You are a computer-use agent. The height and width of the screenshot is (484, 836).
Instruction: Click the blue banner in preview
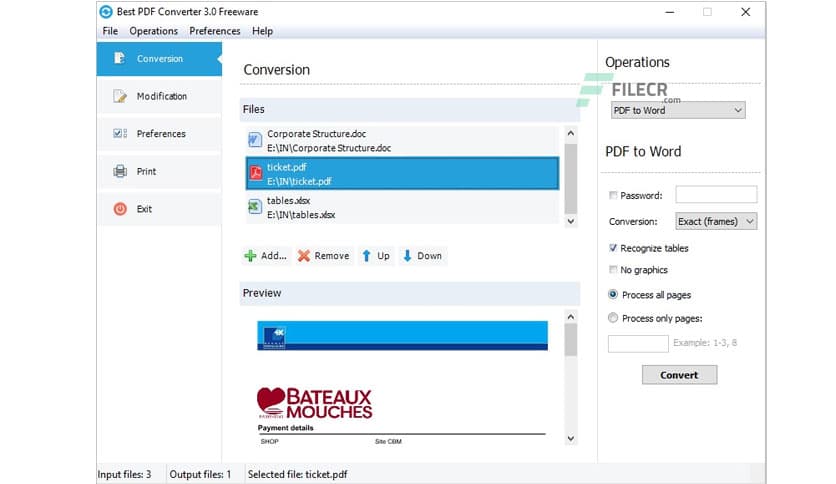coord(403,335)
